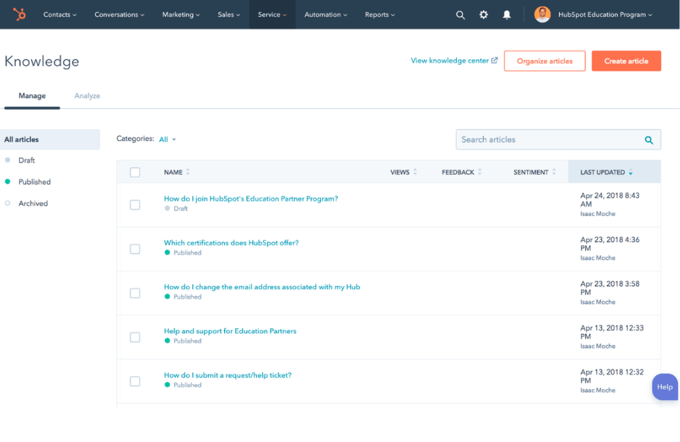The height and width of the screenshot is (442, 680).
Task: Open 'How do I join HubSpot's Education Partner Program?'
Action: click(251, 199)
